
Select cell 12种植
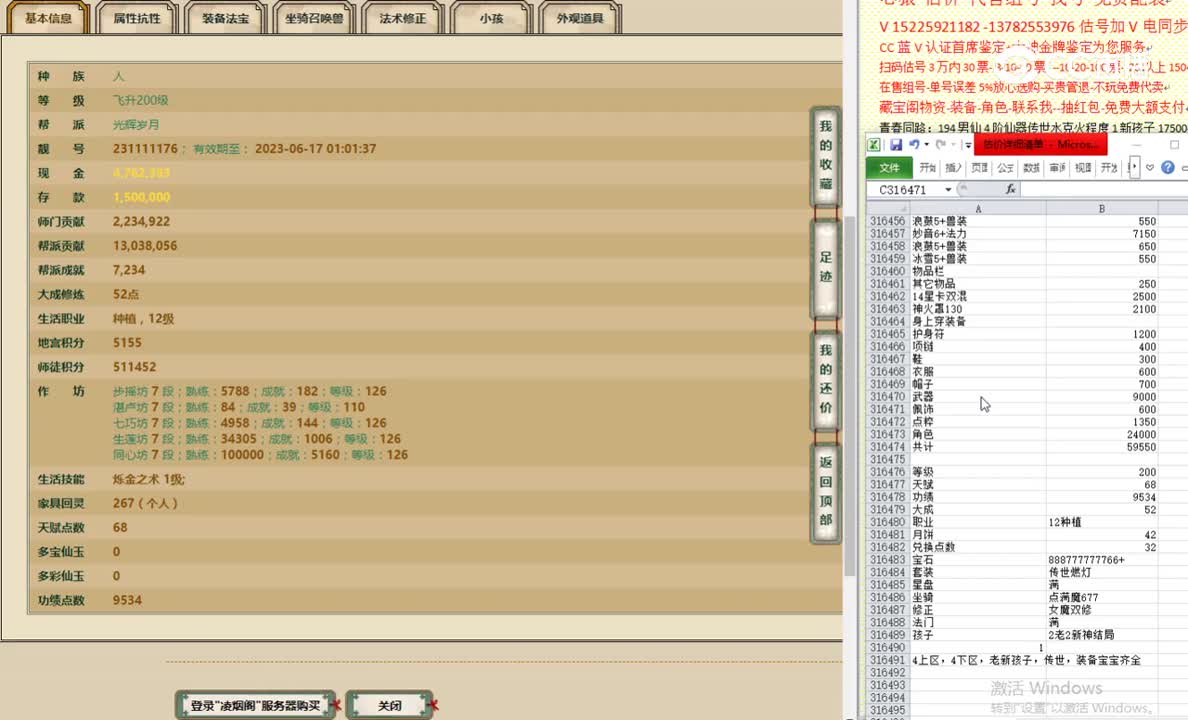[x=1102, y=521]
